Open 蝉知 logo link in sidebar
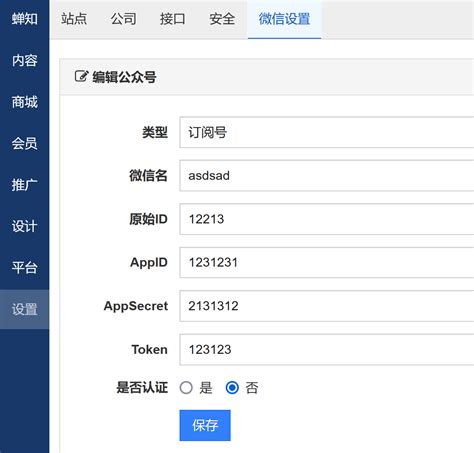Screen dimensions: 474x453 (x=25, y=19)
